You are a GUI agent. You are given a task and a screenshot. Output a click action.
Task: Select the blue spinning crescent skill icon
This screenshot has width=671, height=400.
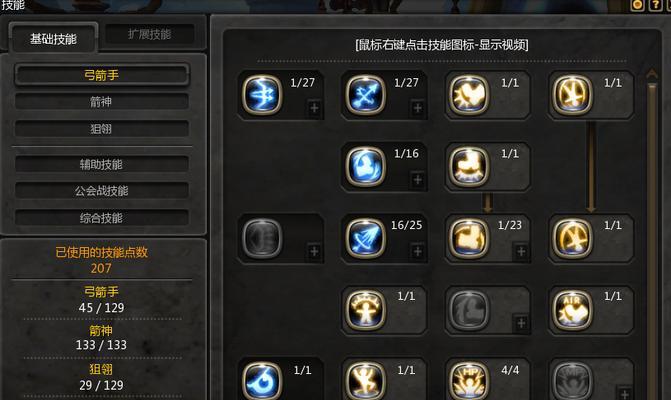tap(262, 381)
